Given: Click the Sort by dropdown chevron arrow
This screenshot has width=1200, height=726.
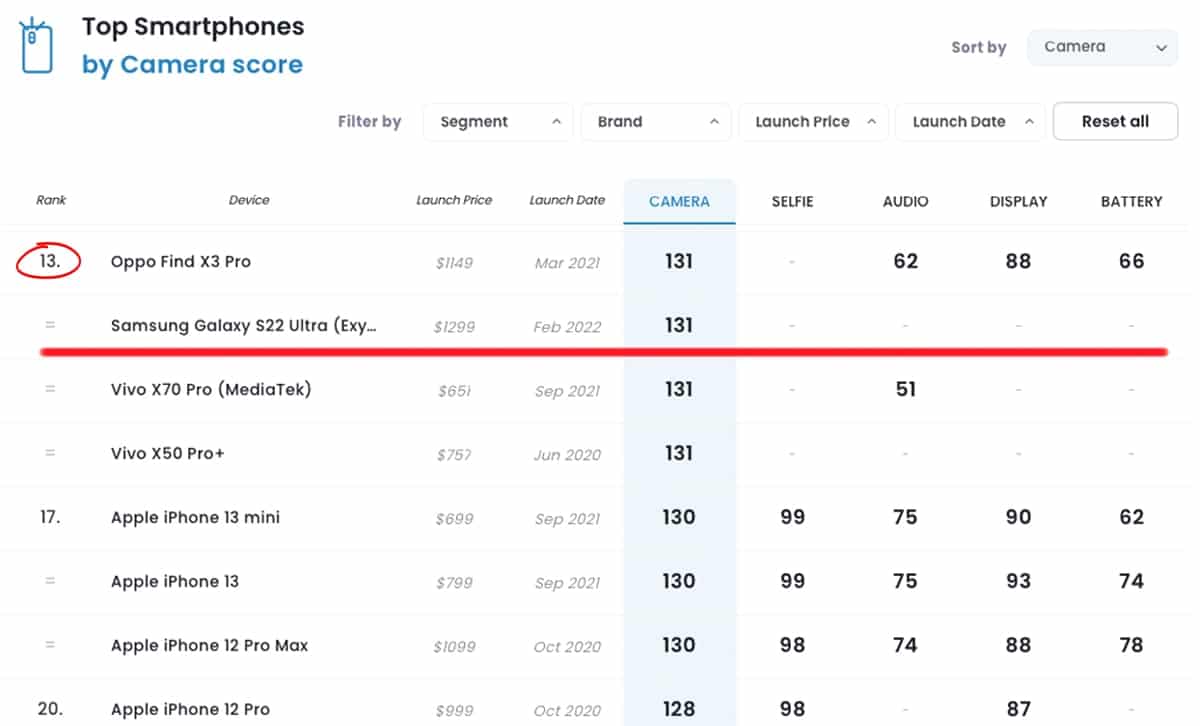Looking at the screenshot, I should coord(1160,48).
